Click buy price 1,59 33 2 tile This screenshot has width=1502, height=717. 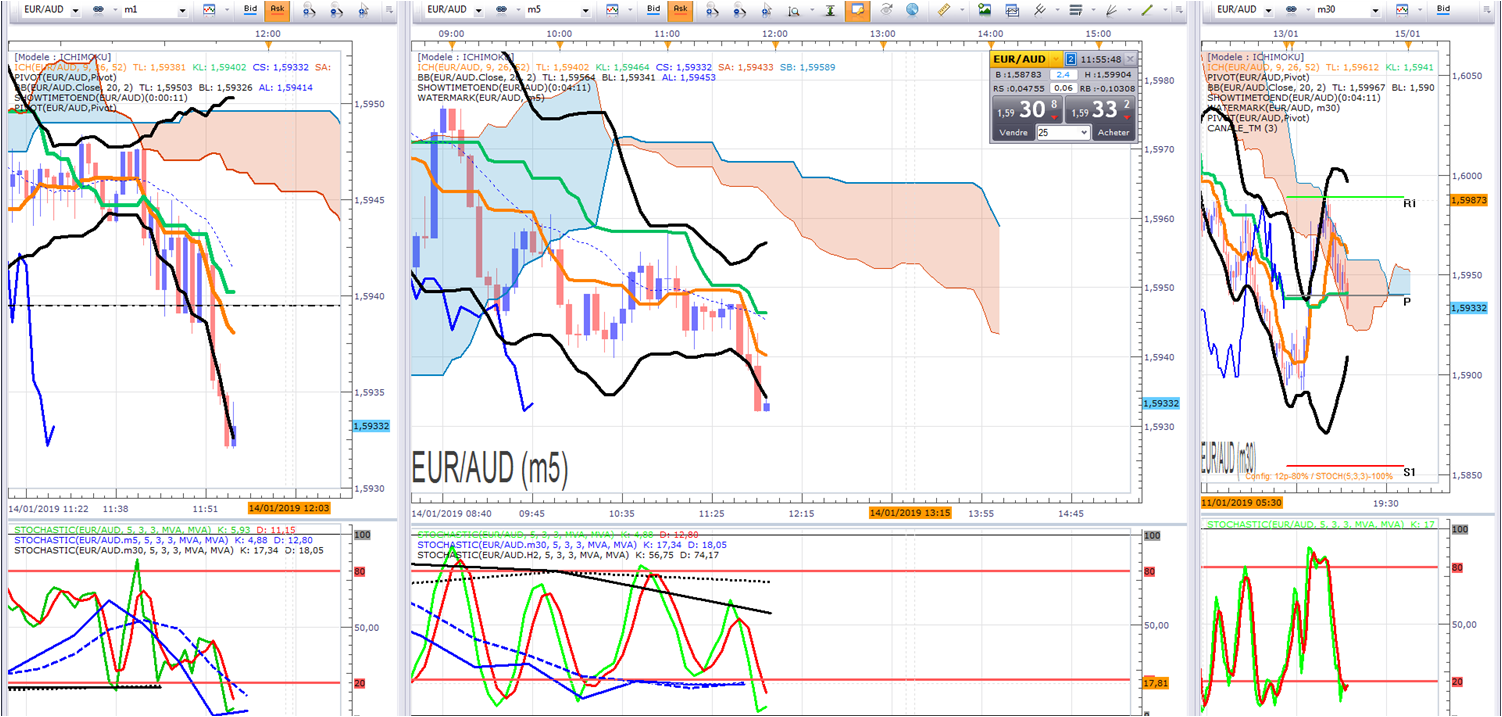click(1100, 110)
